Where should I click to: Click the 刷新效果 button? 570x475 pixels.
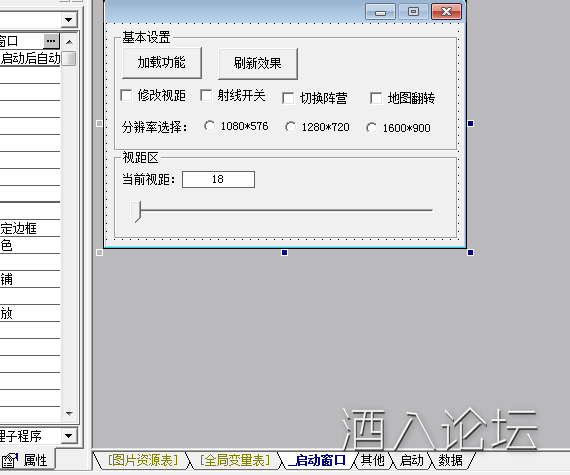258,63
